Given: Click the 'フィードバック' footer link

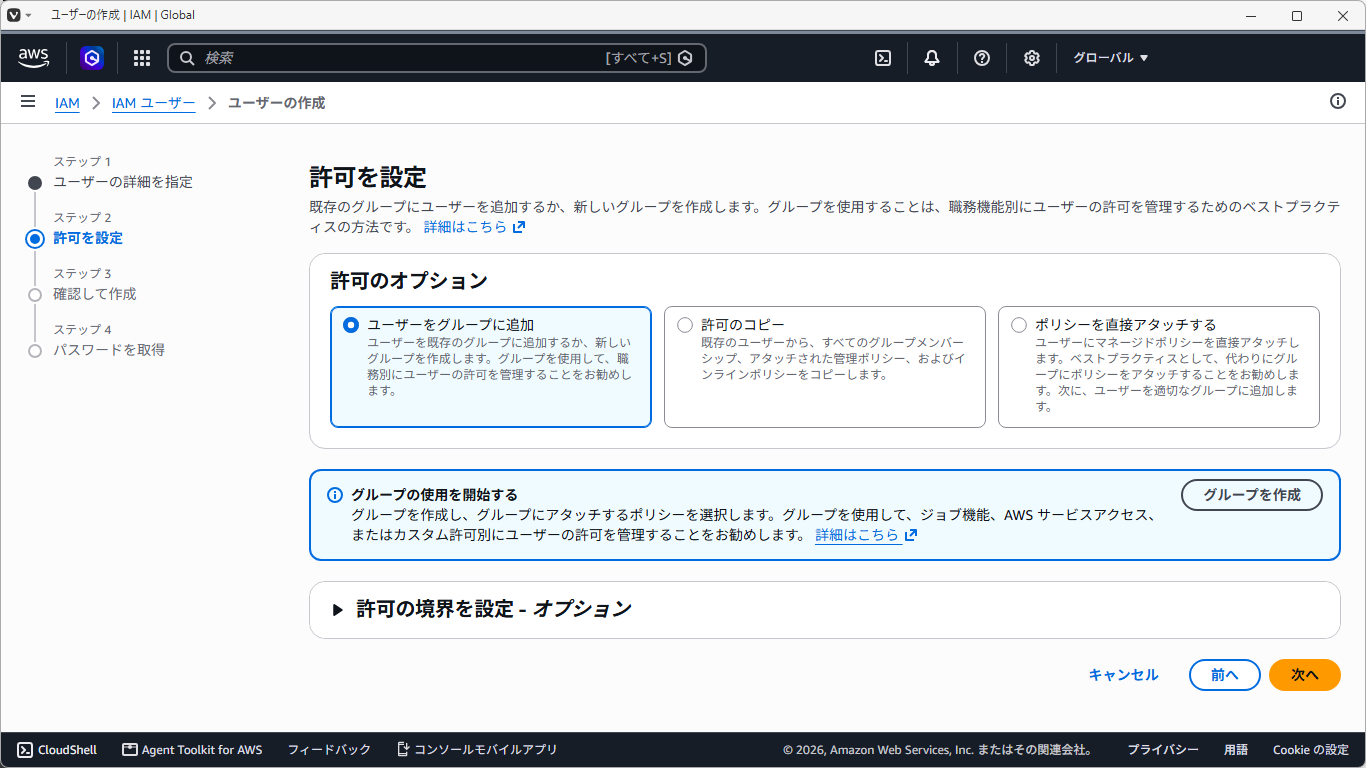Looking at the screenshot, I should point(329,750).
